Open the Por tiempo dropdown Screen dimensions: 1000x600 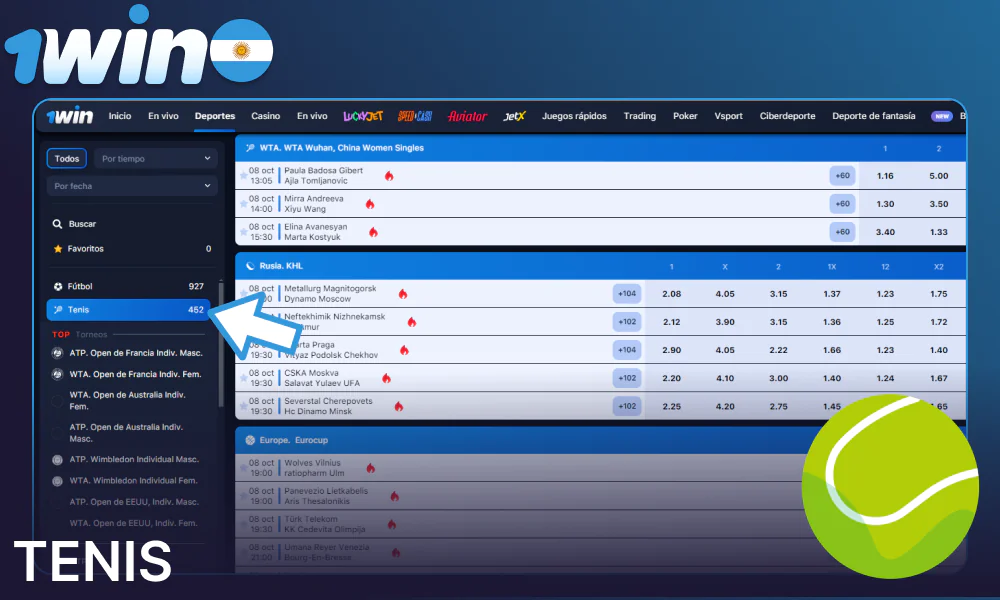(x=156, y=158)
